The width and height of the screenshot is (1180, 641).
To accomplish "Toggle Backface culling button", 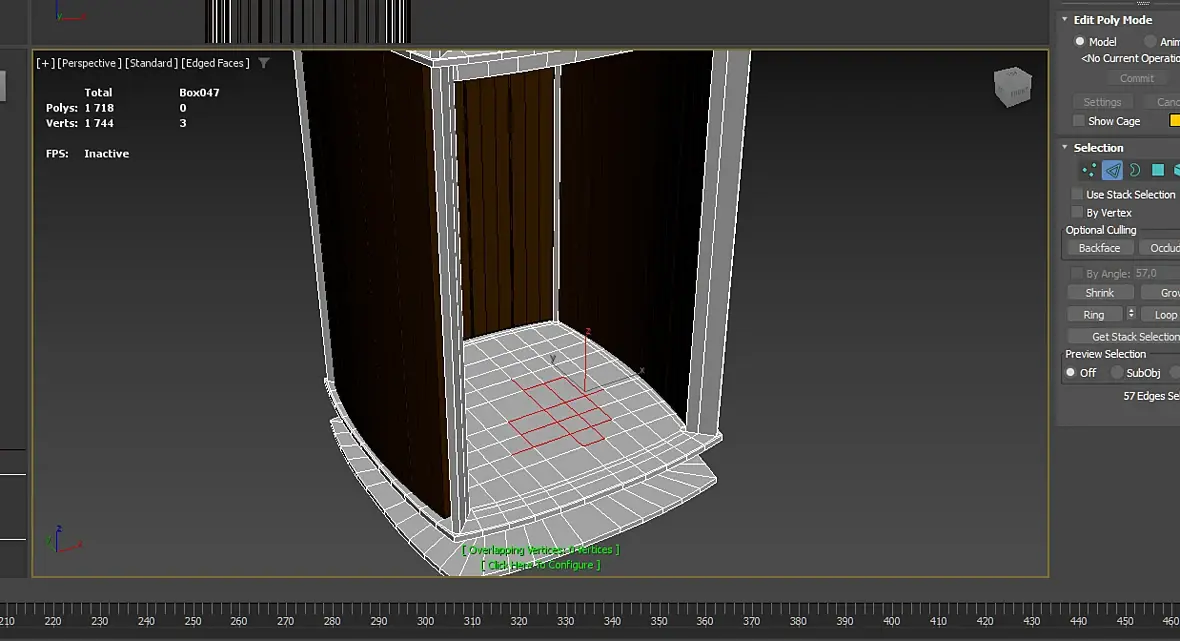I will (x=1099, y=248).
